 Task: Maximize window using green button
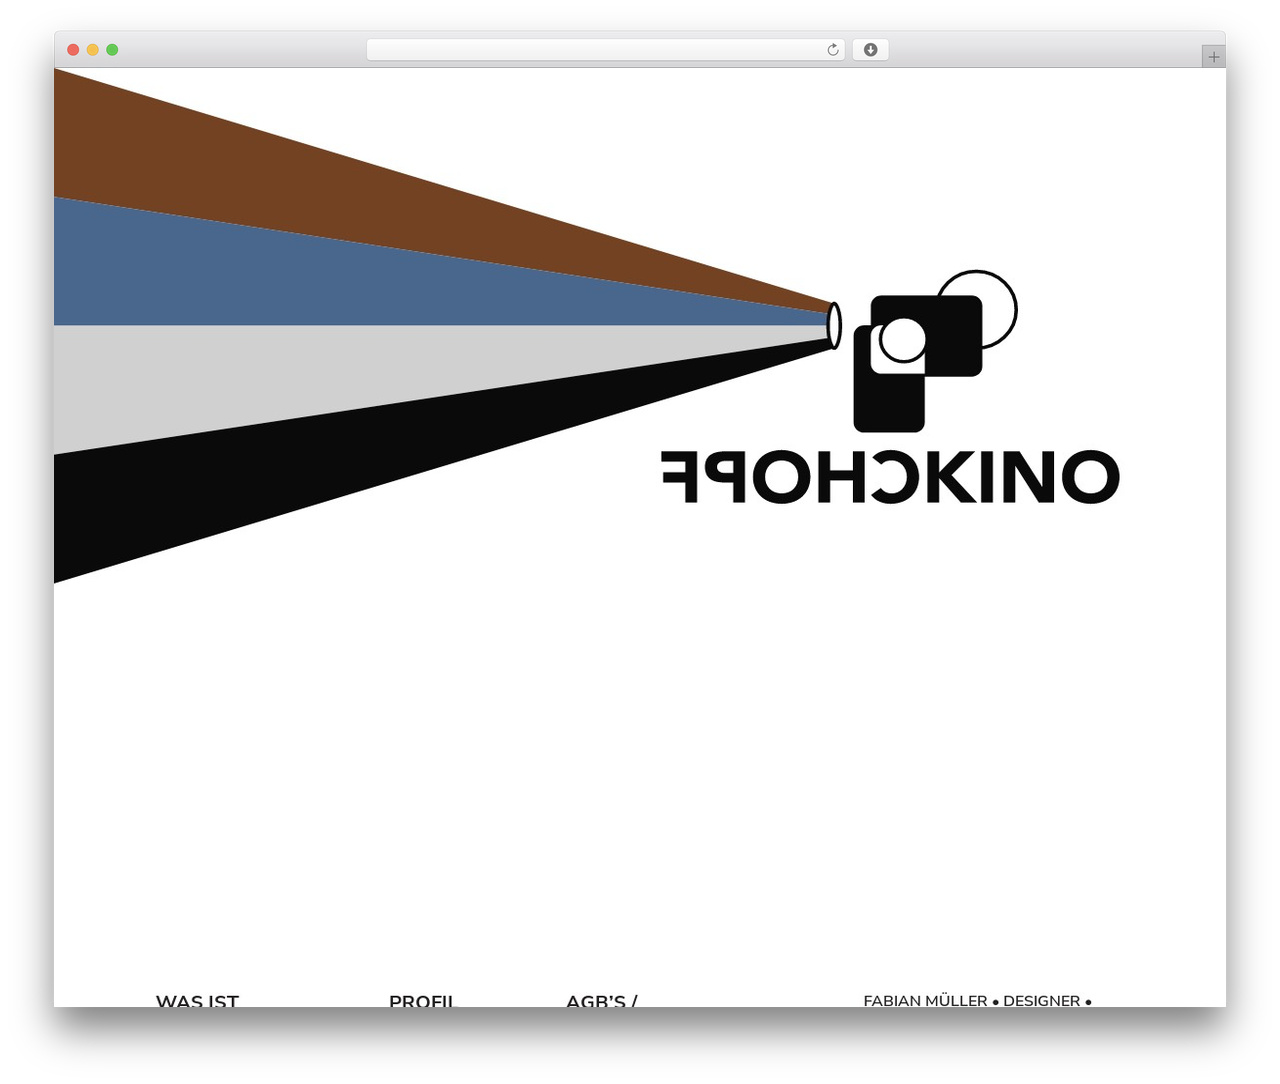point(112,50)
